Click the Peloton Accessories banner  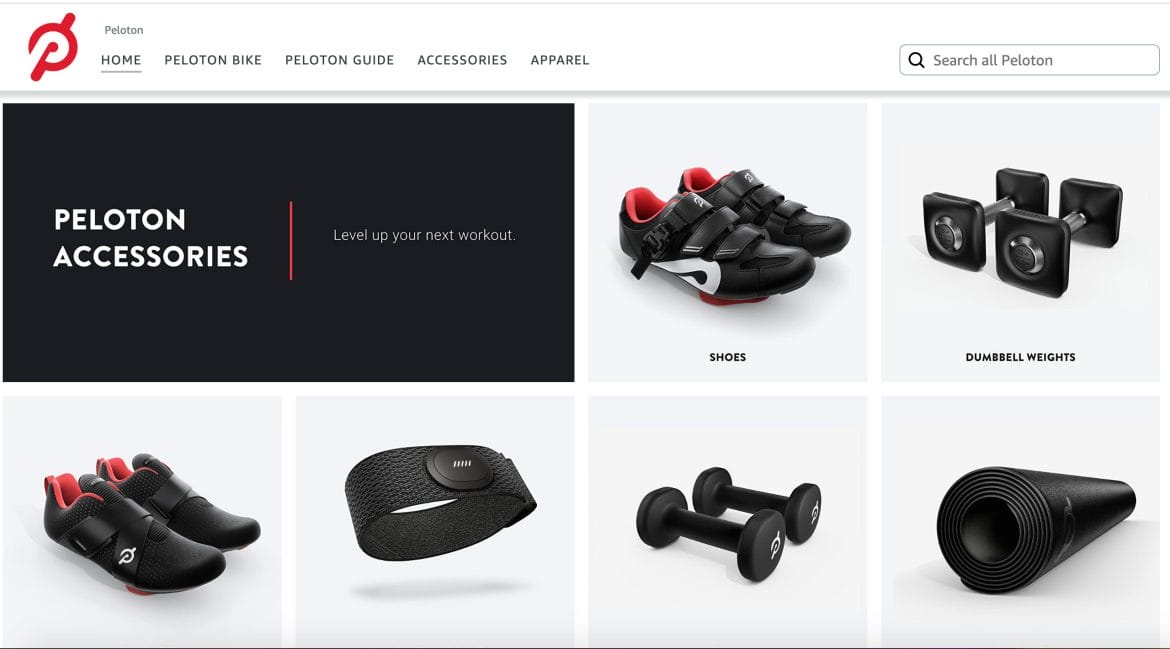(289, 242)
